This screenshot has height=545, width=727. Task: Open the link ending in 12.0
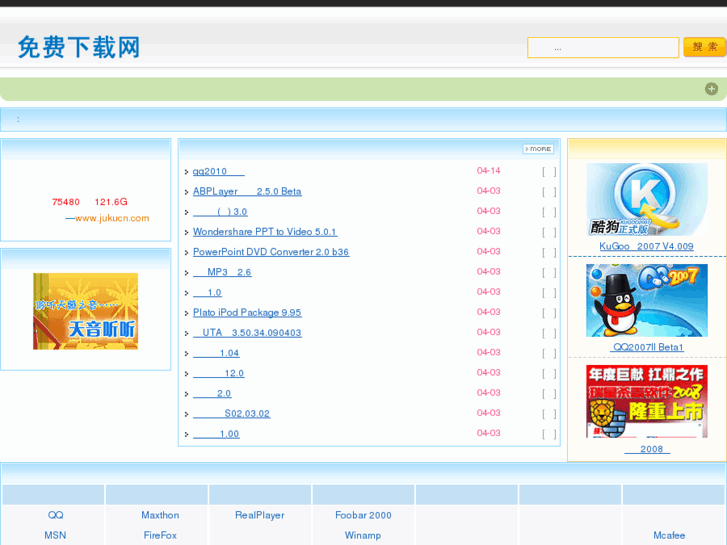click(x=218, y=373)
